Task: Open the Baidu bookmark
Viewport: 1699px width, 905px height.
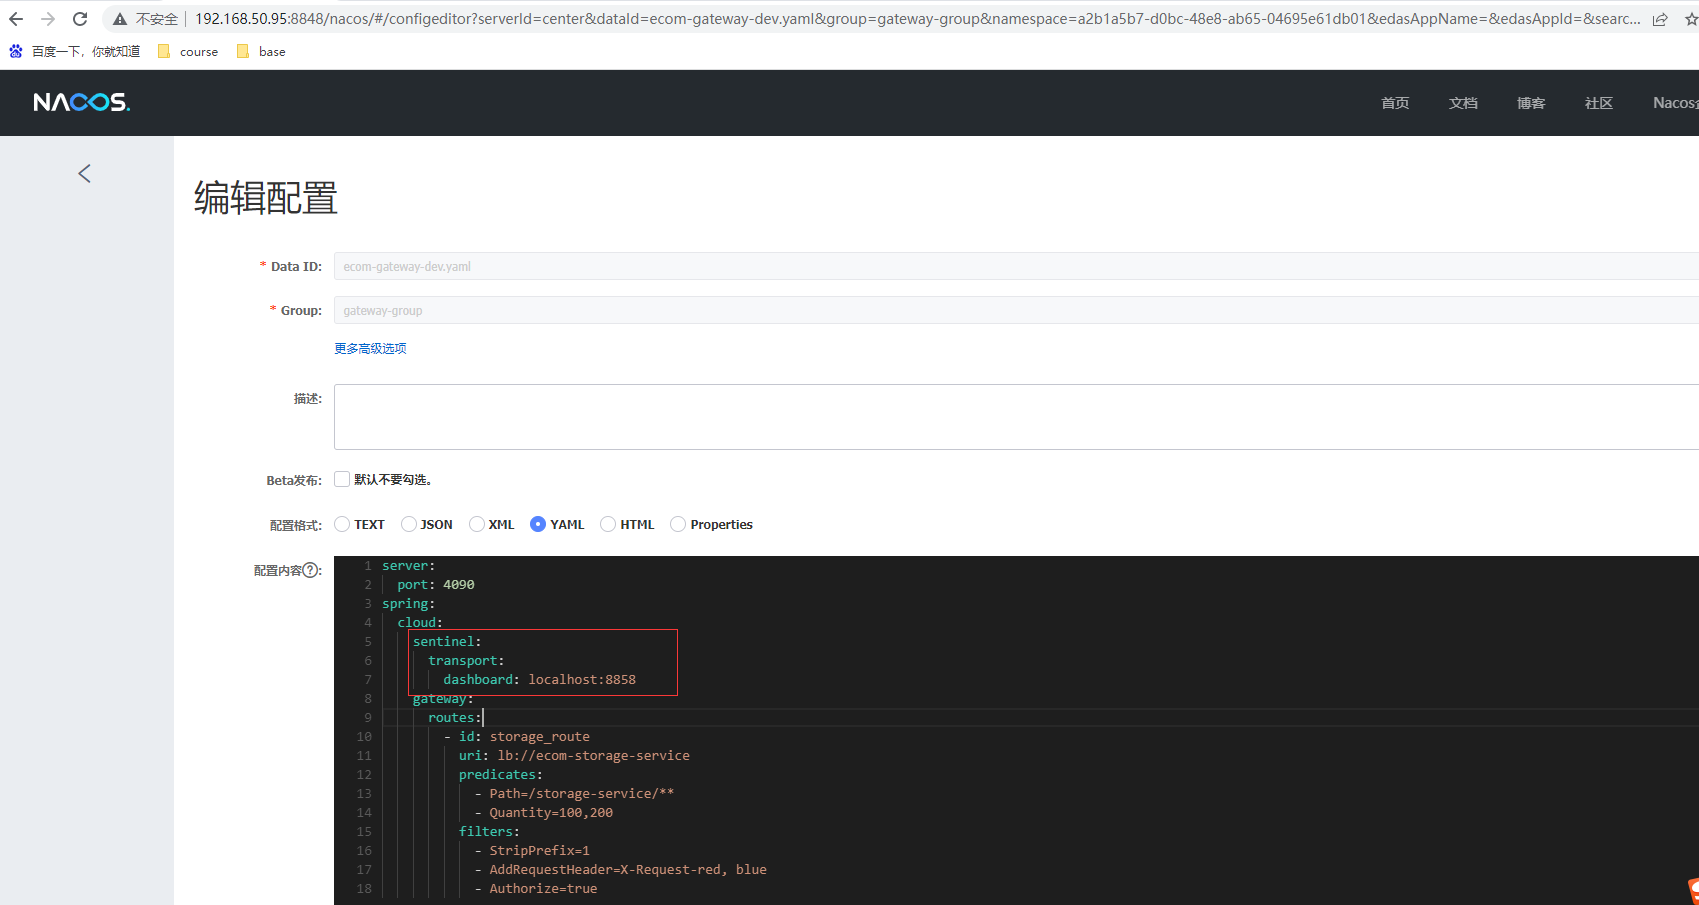Action: point(75,51)
